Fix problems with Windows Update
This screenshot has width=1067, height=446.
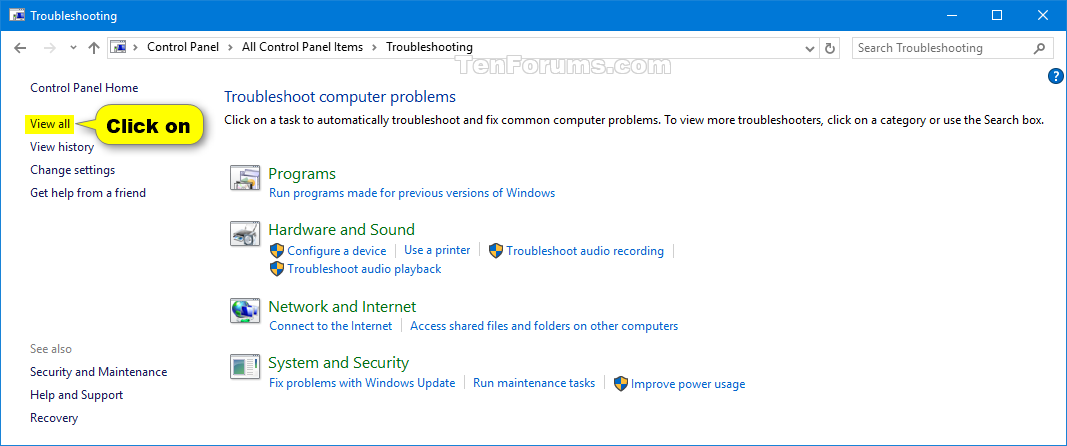click(x=362, y=383)
